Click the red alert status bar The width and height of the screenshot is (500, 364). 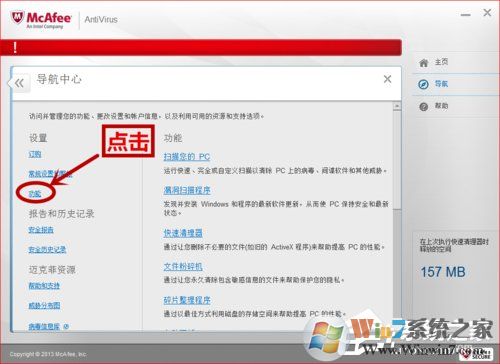(201, 47)
